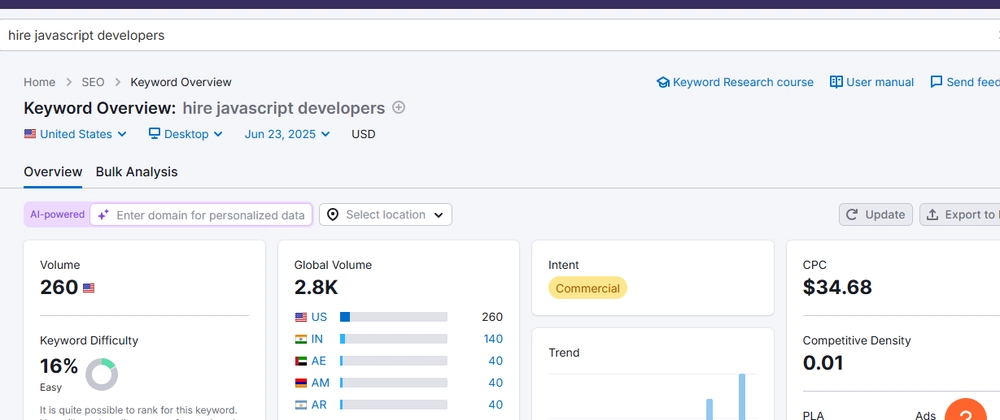The image size is (1000, 420).
Task: Go to SEO in breadcrumb
Action: click(93, 82)
